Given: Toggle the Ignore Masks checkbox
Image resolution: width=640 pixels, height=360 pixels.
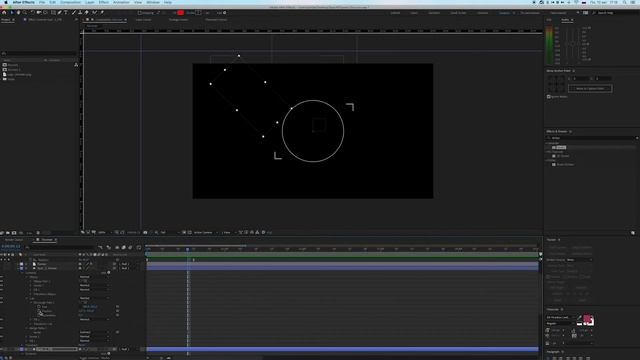Looking at the screenshot, I should (x=549, y=97).
